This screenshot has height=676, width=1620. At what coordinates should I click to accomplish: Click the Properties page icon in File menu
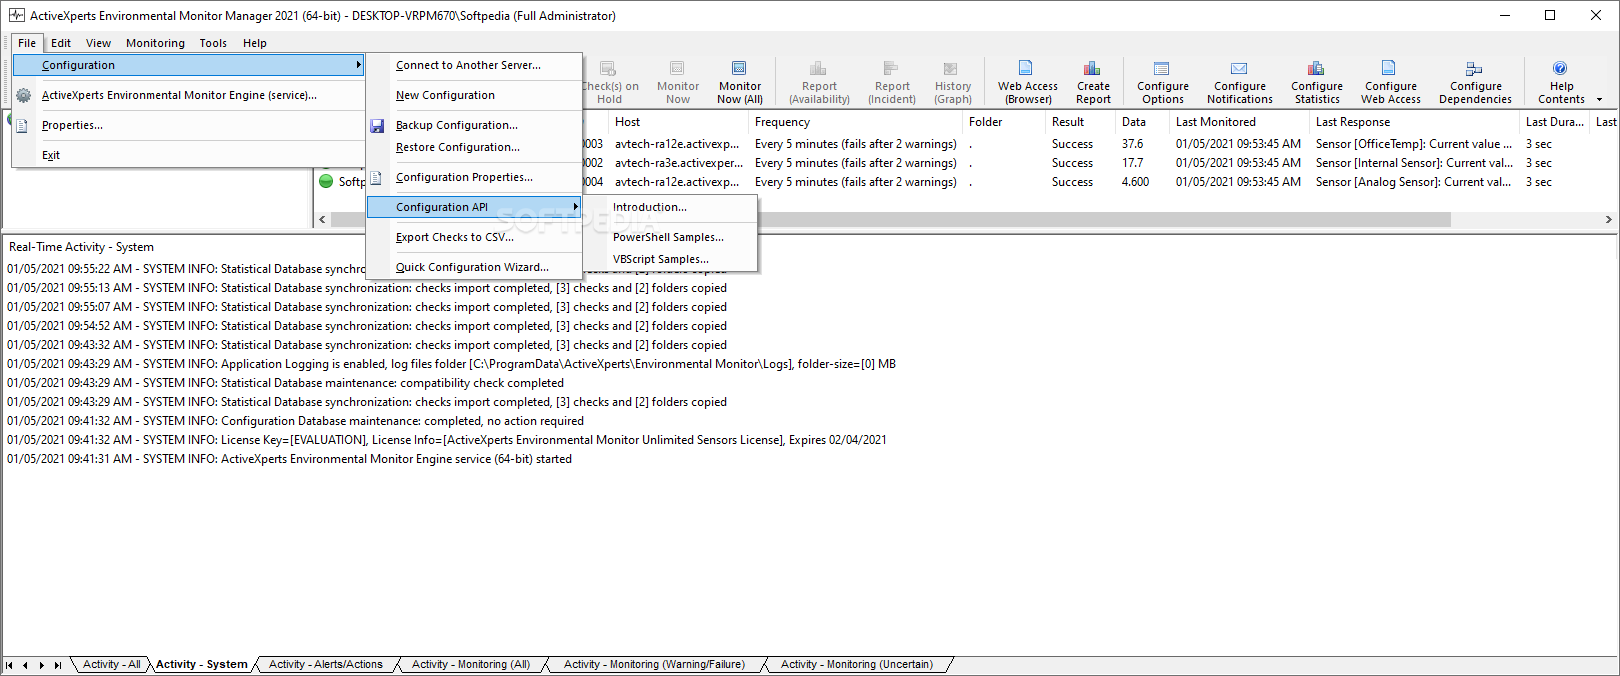(22, 125)
